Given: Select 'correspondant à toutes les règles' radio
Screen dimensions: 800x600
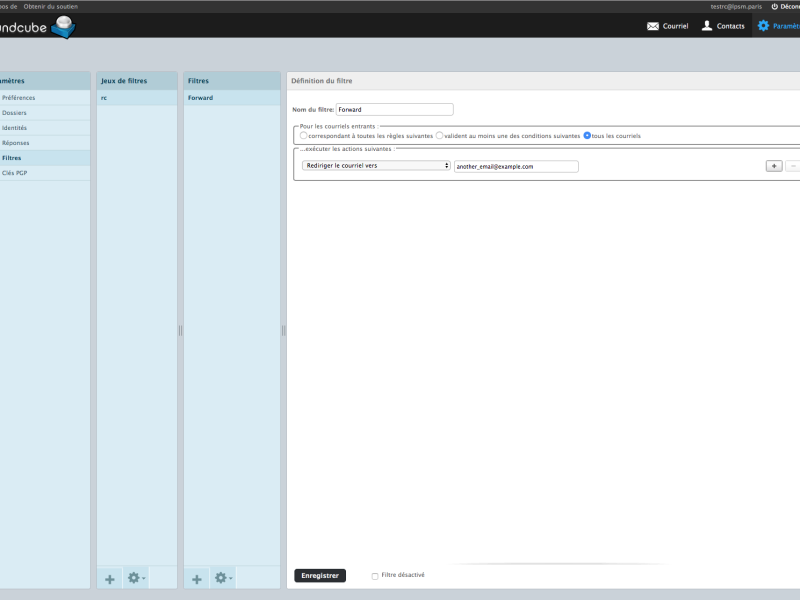Looking at the screenshot, I should point(304,136).
